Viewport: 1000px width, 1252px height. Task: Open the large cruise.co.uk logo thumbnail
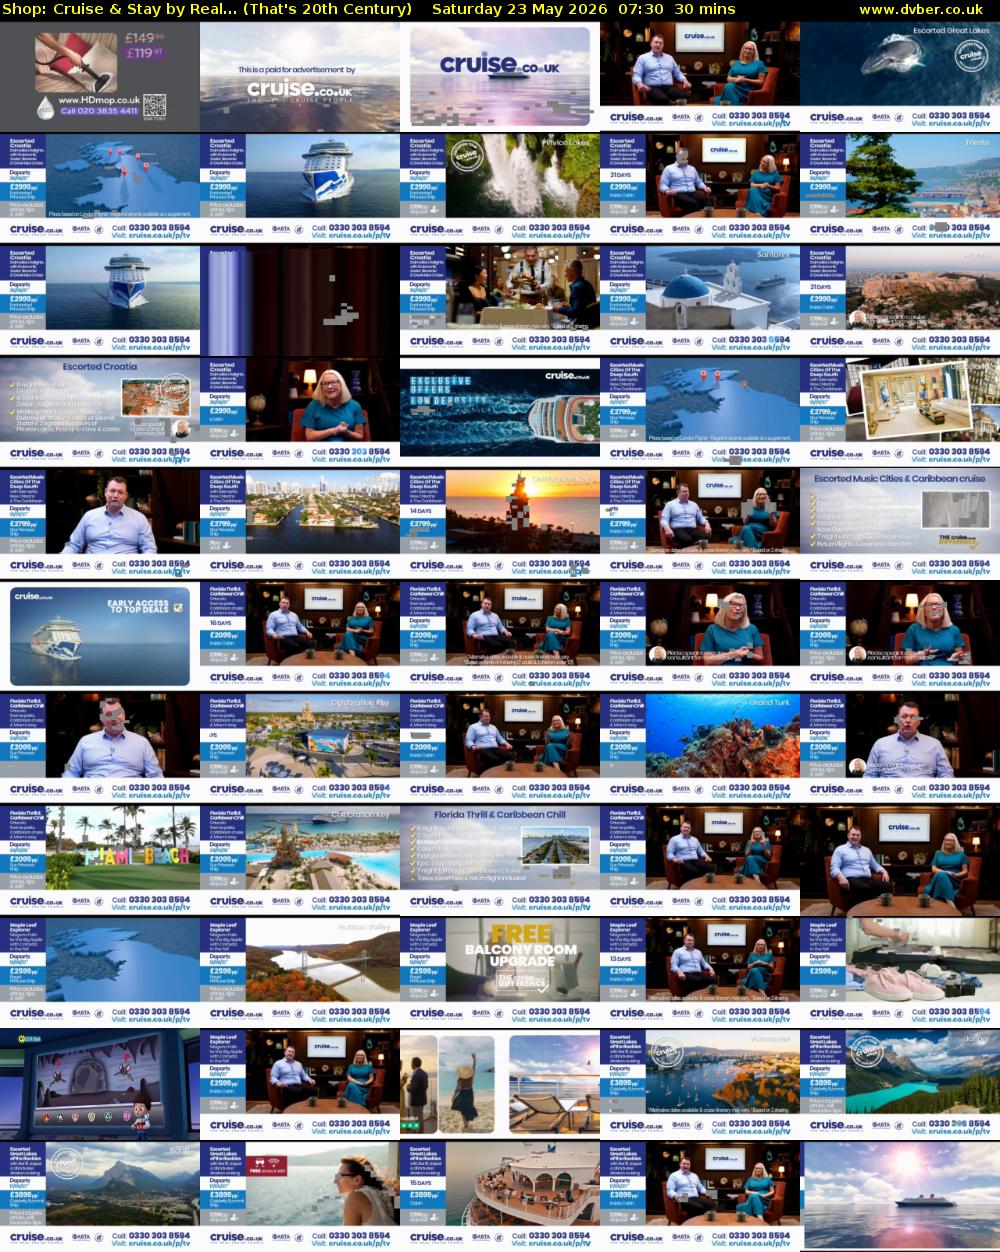[500, 77]
